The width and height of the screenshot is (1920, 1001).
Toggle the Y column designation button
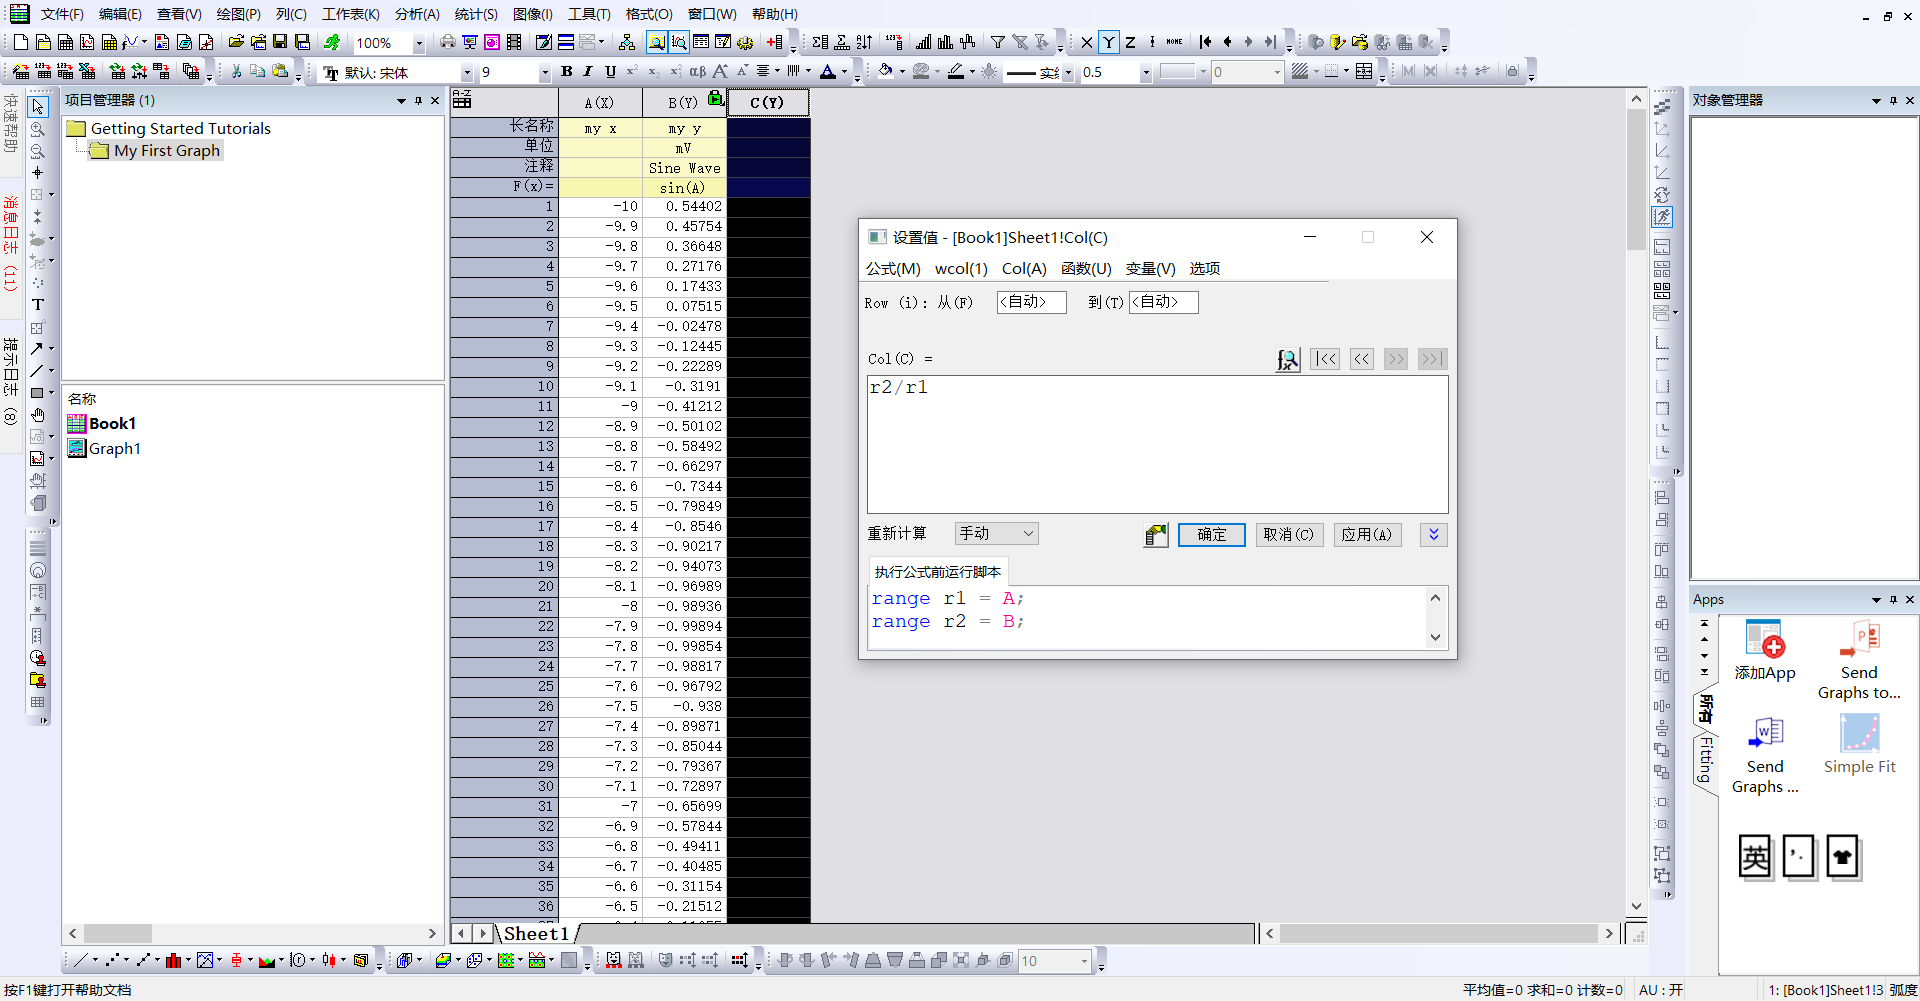point(1109,42)
